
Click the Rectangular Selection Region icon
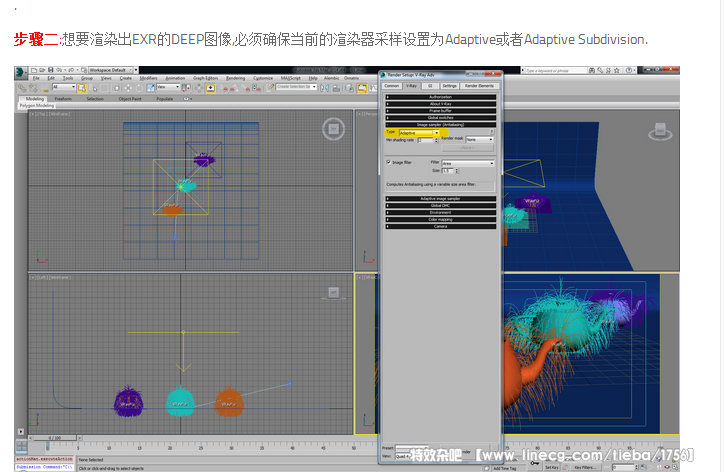(104, 88)
